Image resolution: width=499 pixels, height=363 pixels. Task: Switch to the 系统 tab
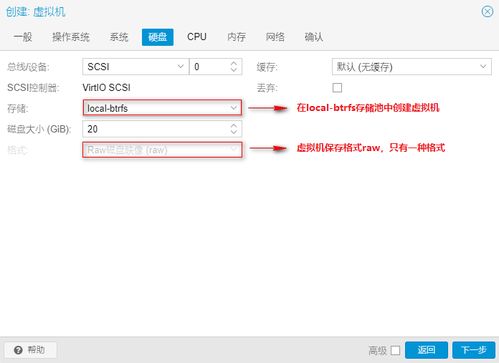pyautogui.click(x=119, y=37)
